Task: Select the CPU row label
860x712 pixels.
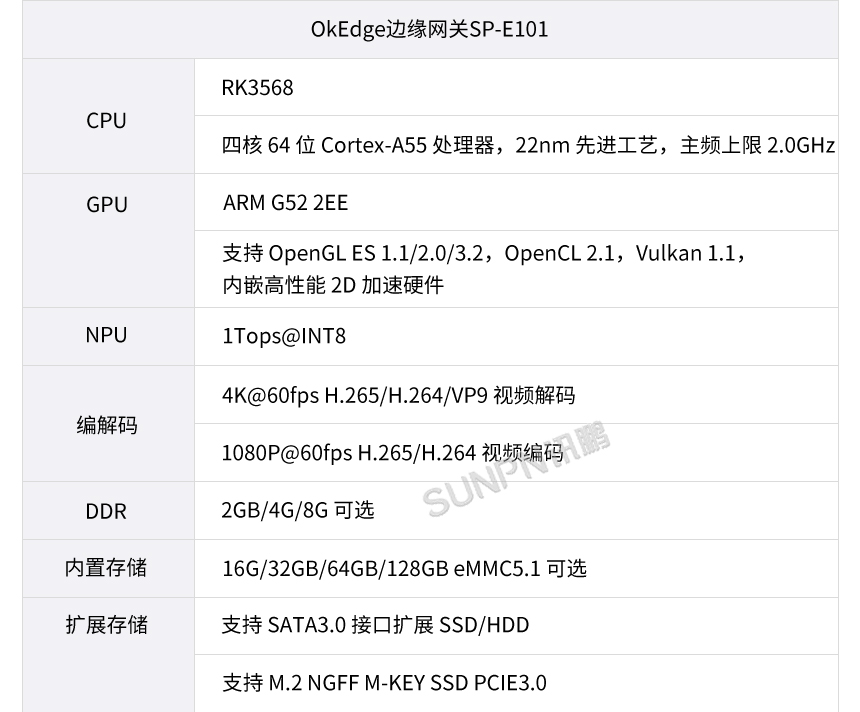Action: [x=107, y=121]
